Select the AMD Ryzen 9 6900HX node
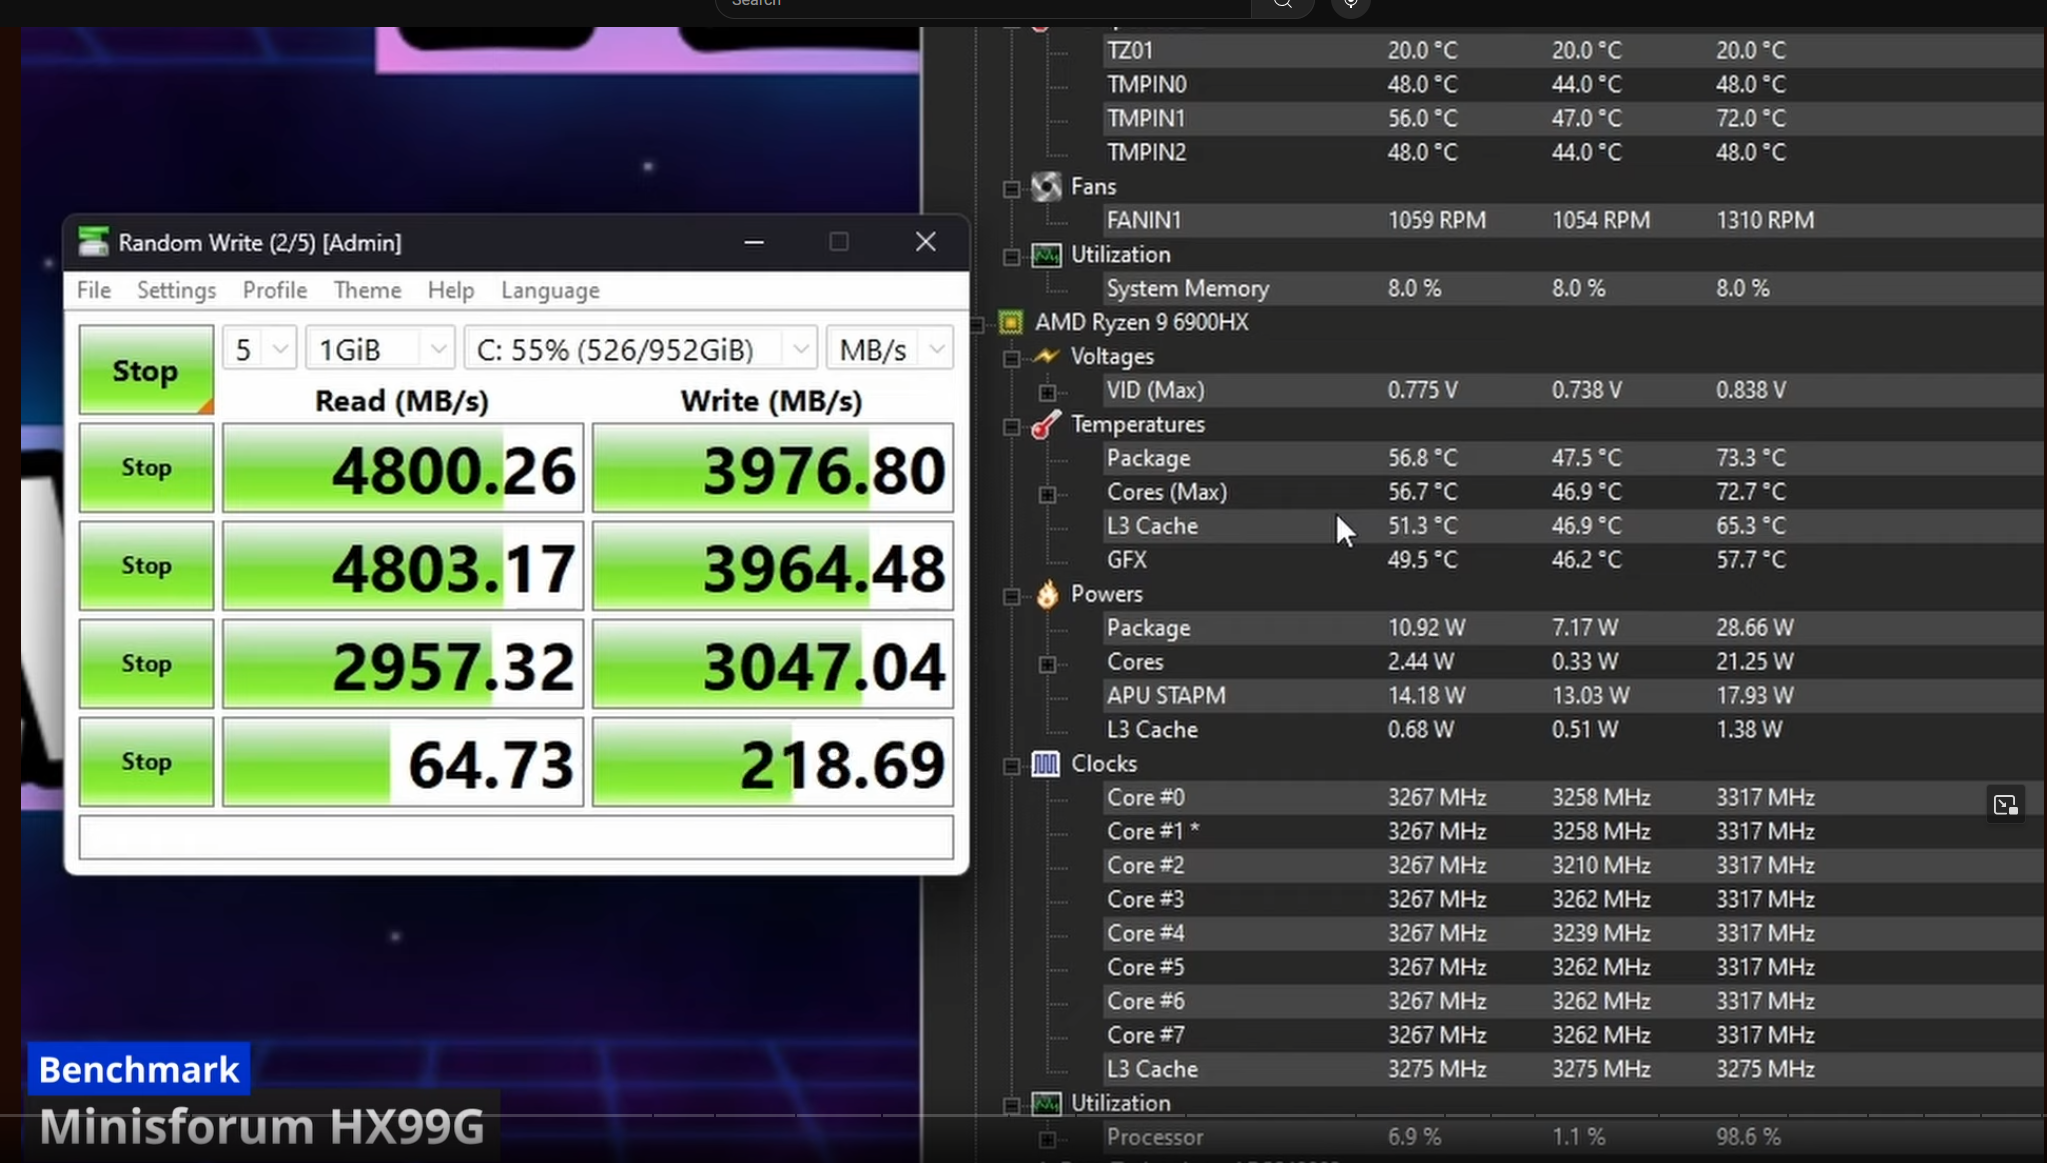Viewport: 2047px width, 1163px height. point(1141,322)
